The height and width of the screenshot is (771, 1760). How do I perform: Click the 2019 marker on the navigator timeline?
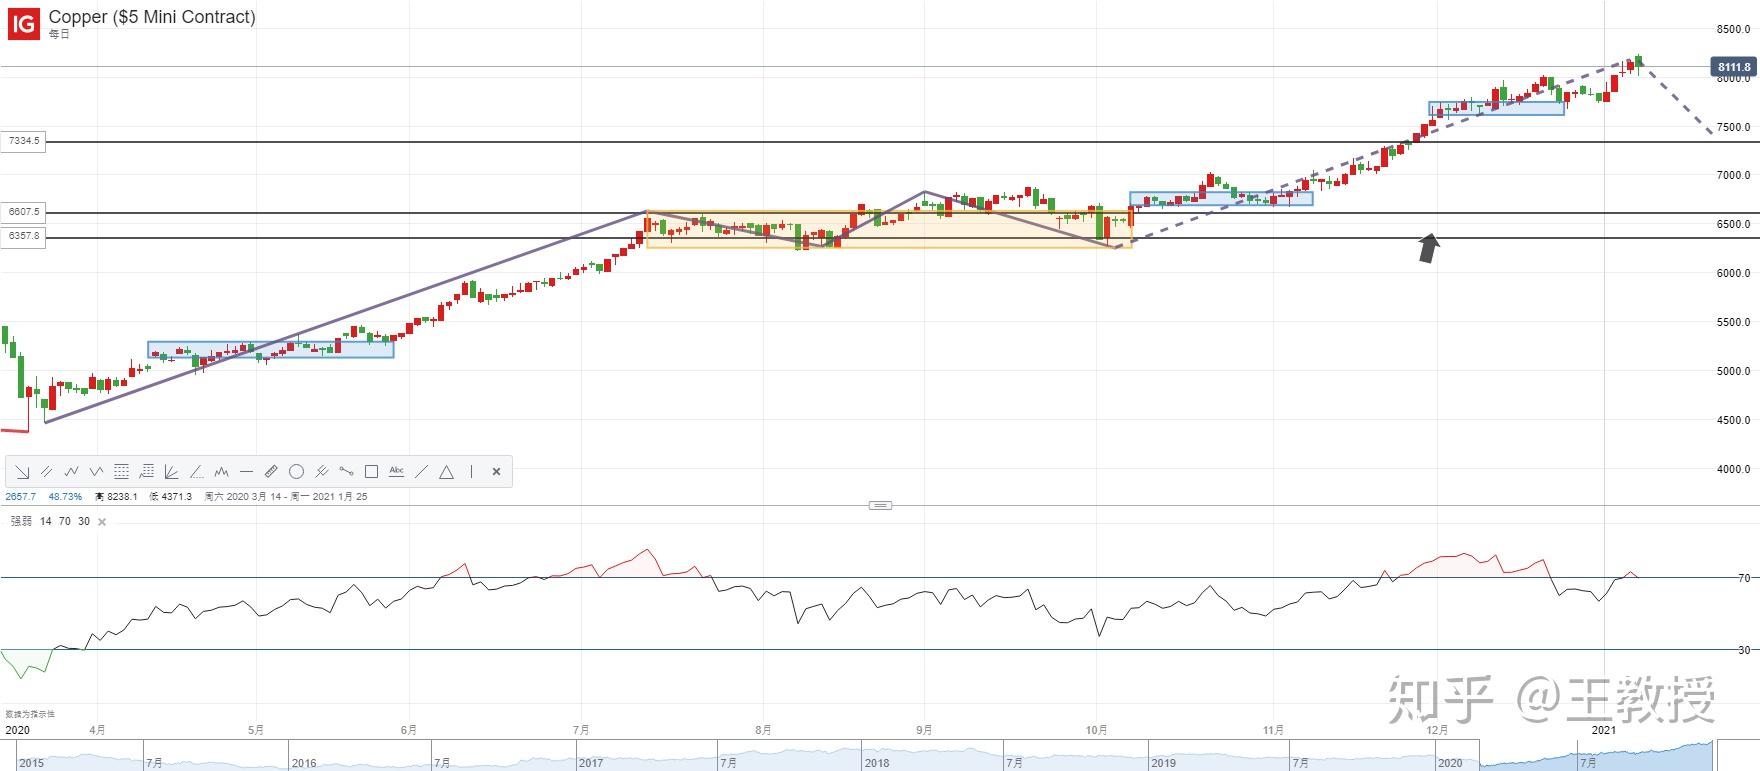tap(1163, 763)
